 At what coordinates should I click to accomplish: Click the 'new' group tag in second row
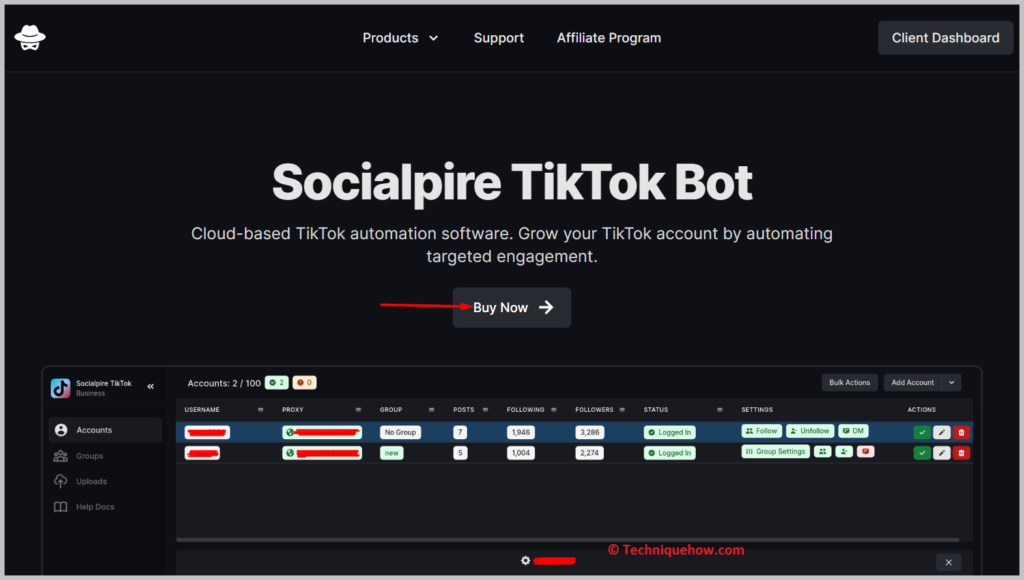(392, 453)
